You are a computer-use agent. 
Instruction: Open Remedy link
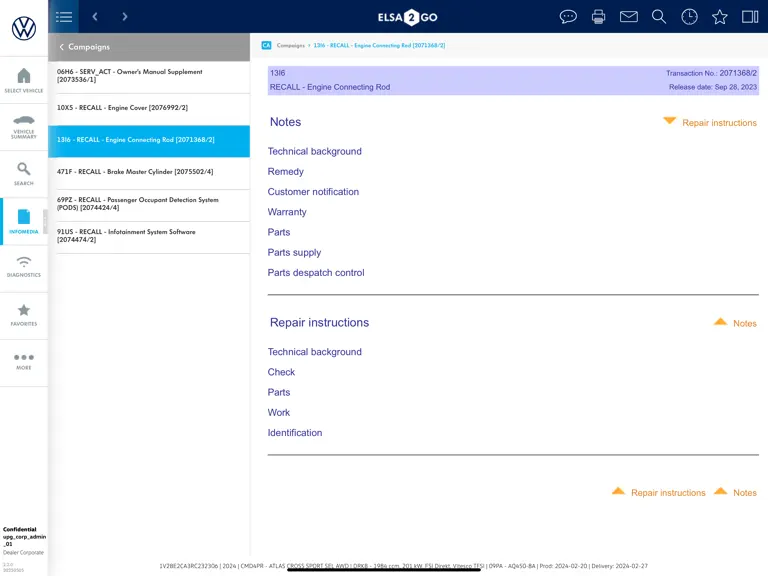tap(286, 172)
